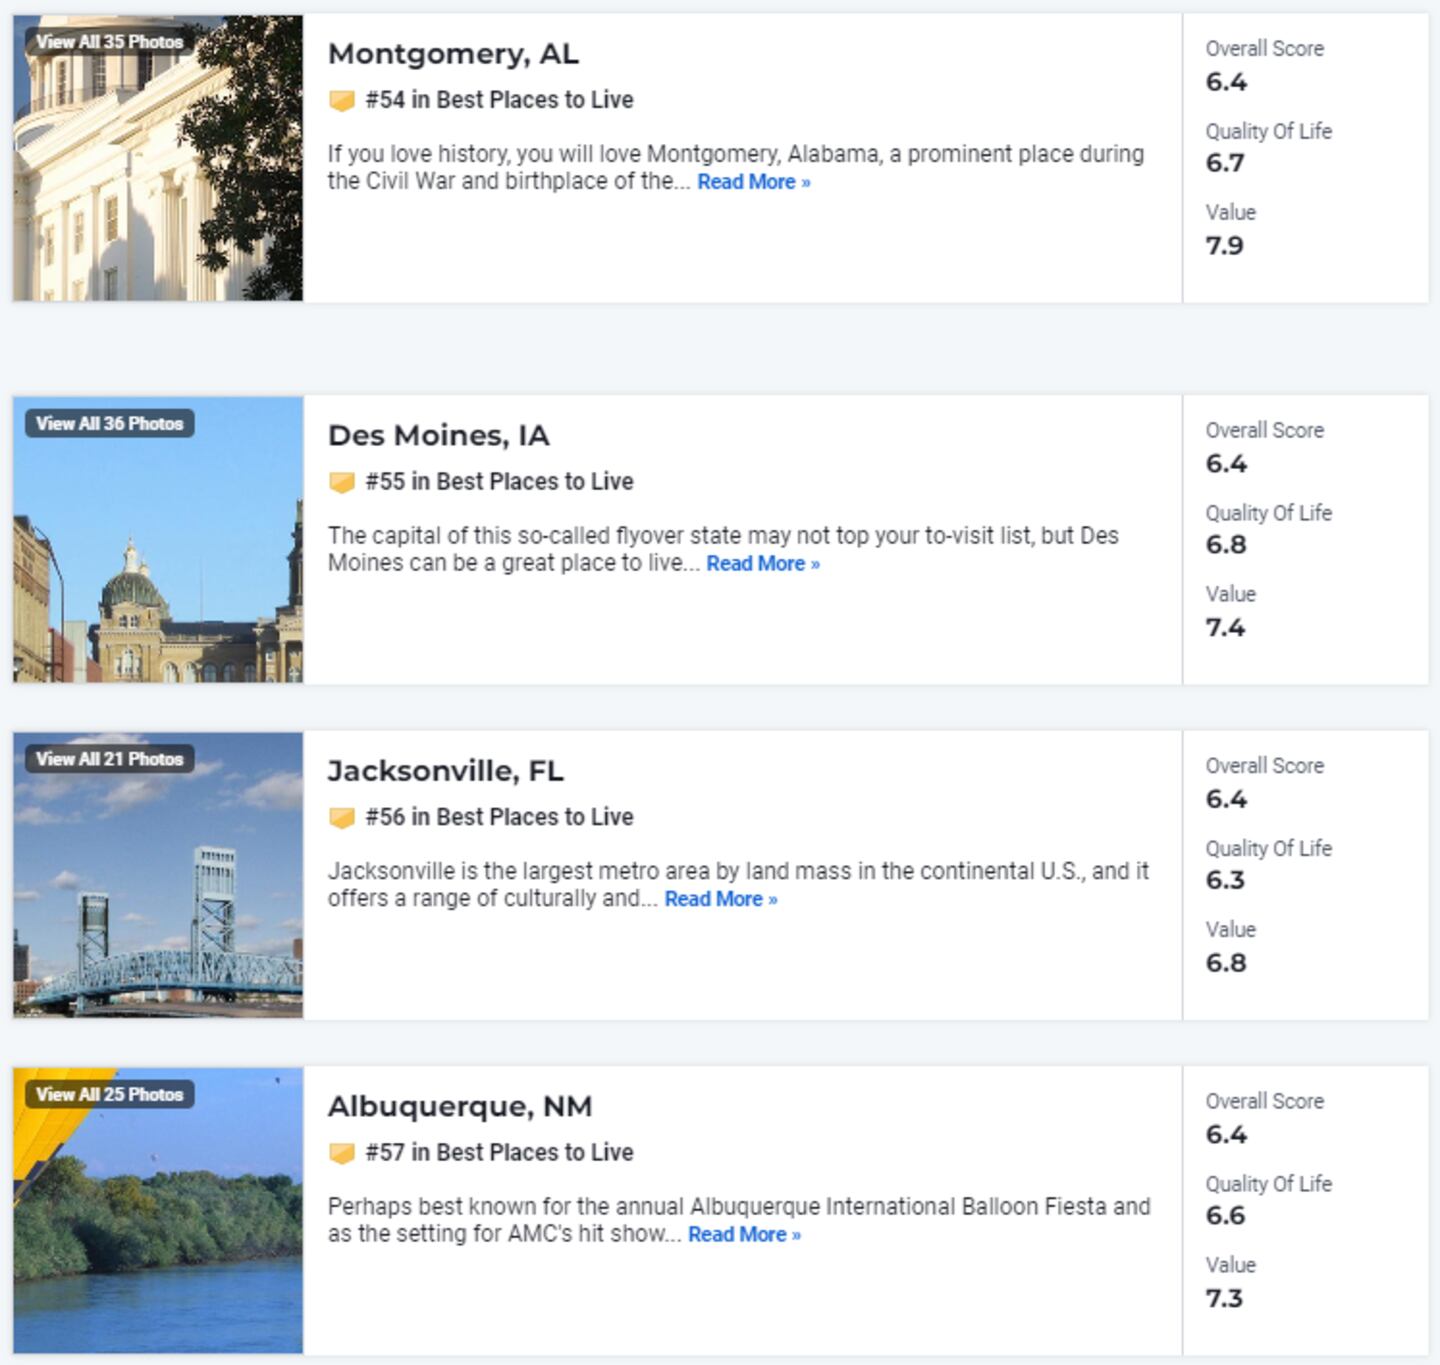Click '#56 in Best Places to Live'

(x=499, y=817)
